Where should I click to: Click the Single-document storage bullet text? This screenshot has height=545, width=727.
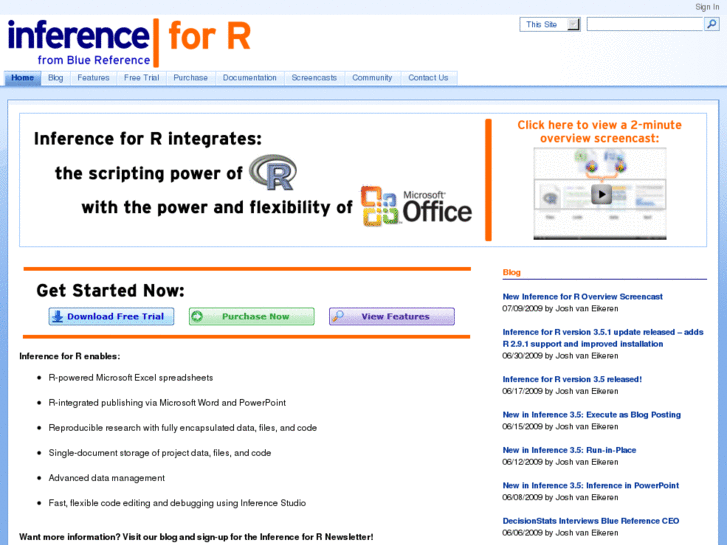tap(159, 453)
